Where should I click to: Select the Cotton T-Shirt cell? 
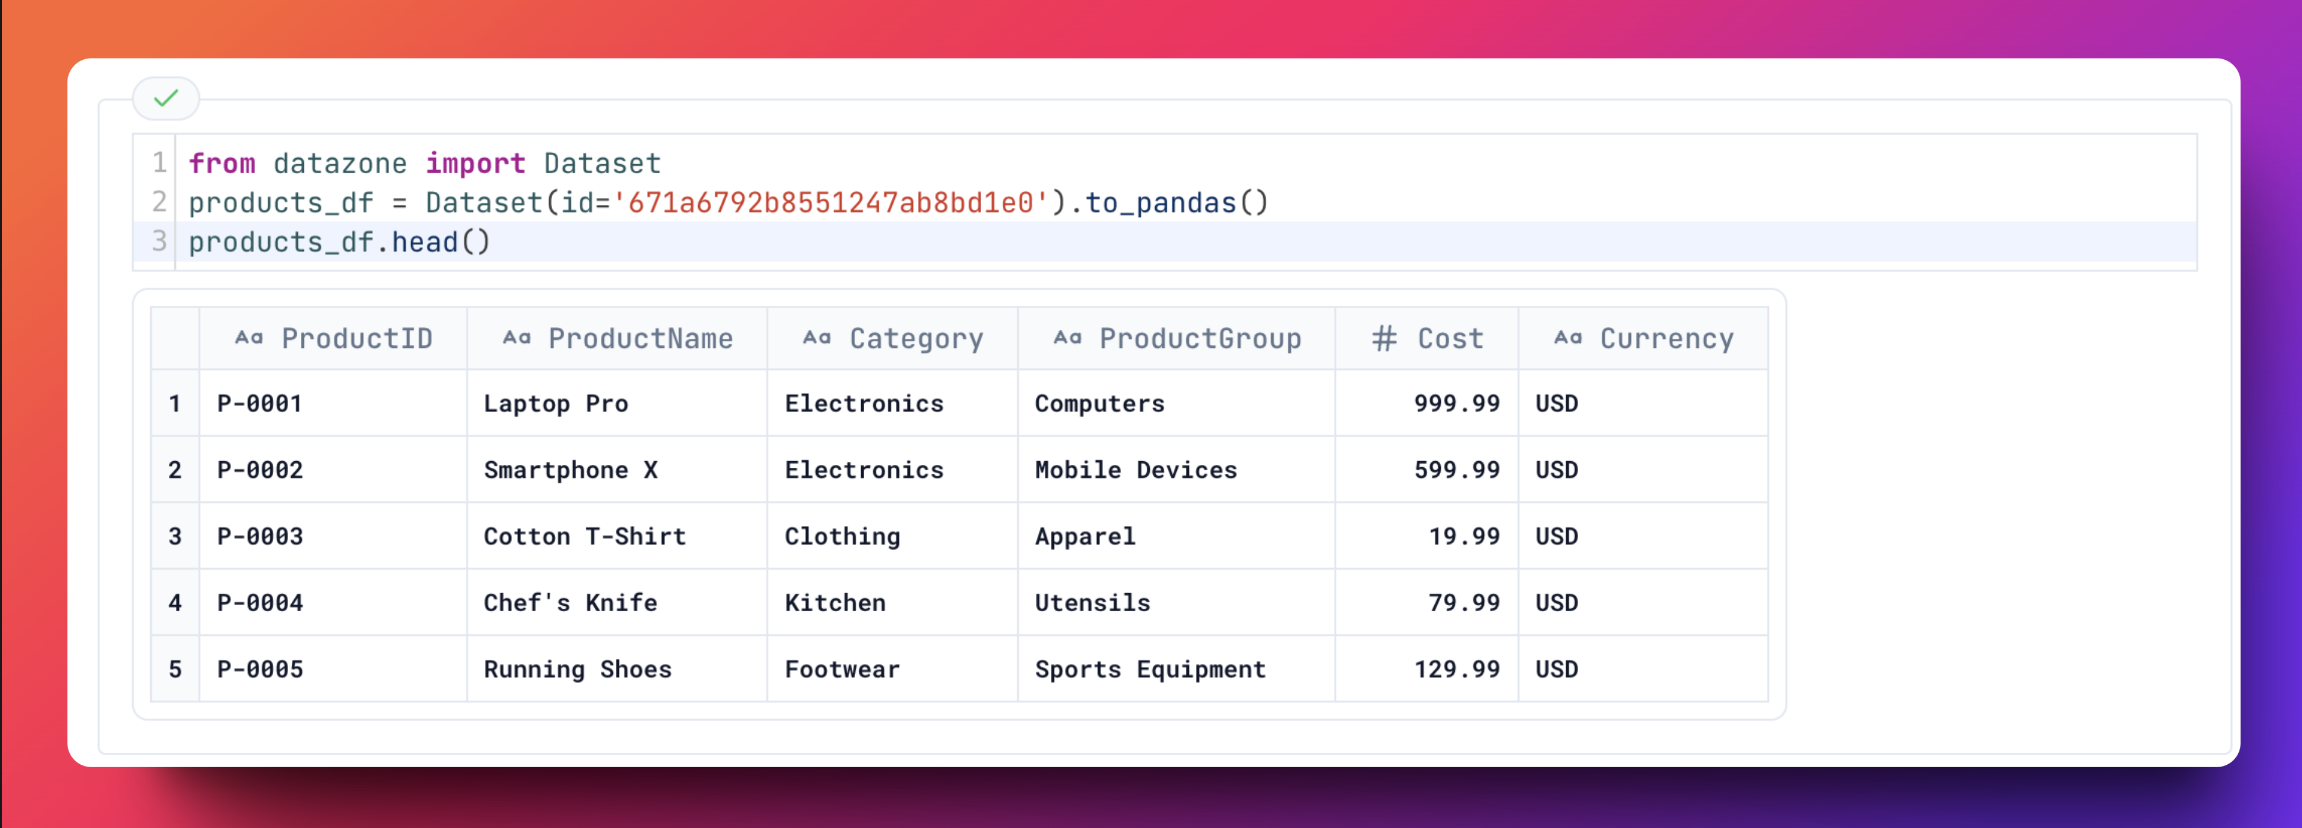tap(617, 536)
